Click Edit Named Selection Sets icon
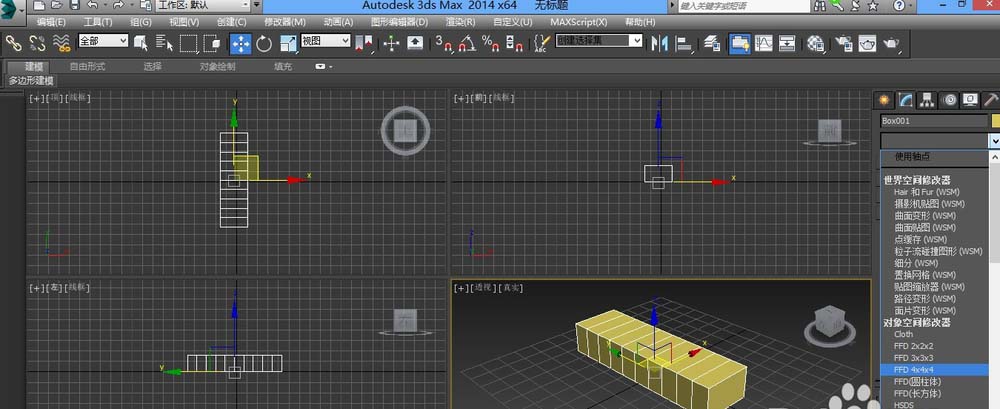Screen dimensions: 1000x409 point(541,43)
